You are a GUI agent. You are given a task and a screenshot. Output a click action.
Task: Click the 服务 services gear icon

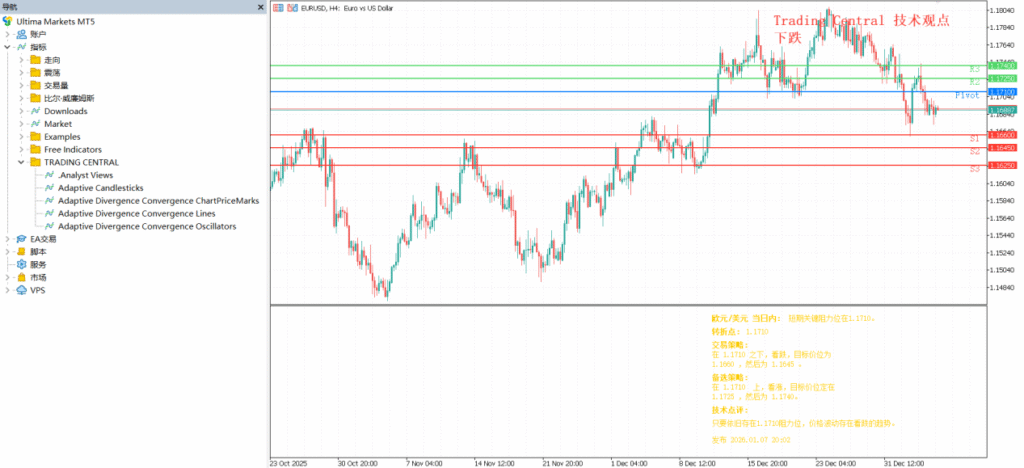(22, 264)
